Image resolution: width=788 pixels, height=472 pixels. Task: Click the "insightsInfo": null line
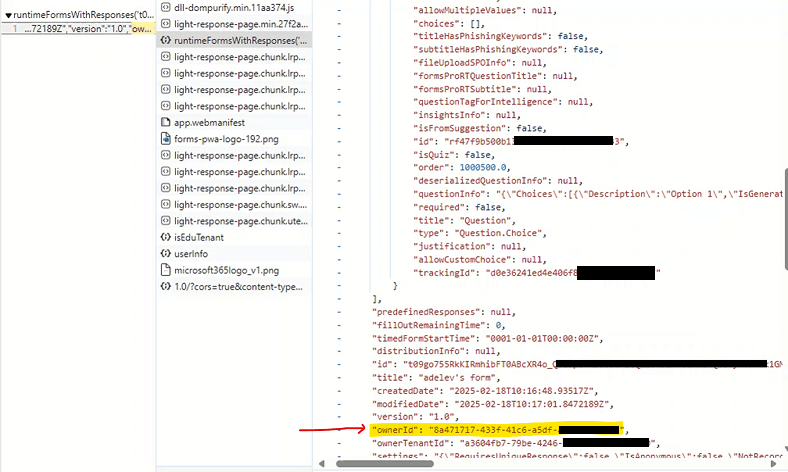(x=467, y=115)
